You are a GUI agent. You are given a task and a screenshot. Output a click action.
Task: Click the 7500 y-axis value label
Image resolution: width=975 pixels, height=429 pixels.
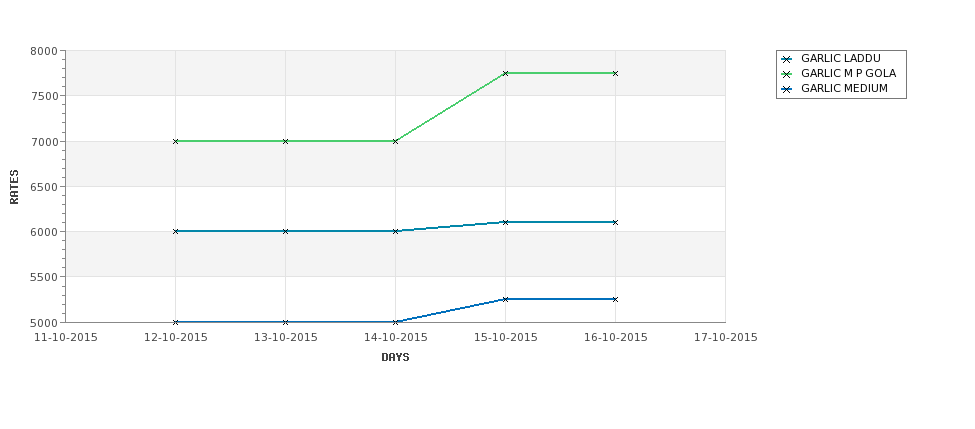pos(44,96)
